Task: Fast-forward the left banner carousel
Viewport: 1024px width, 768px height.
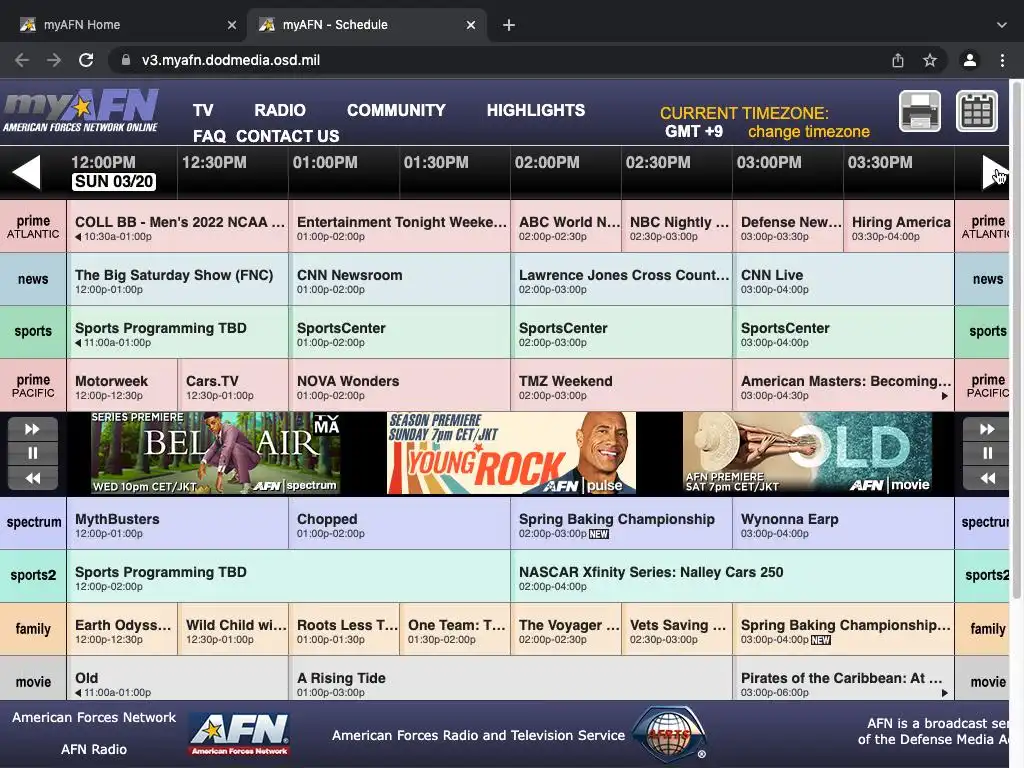Action: pyautogui.click(x=33, y=429)
